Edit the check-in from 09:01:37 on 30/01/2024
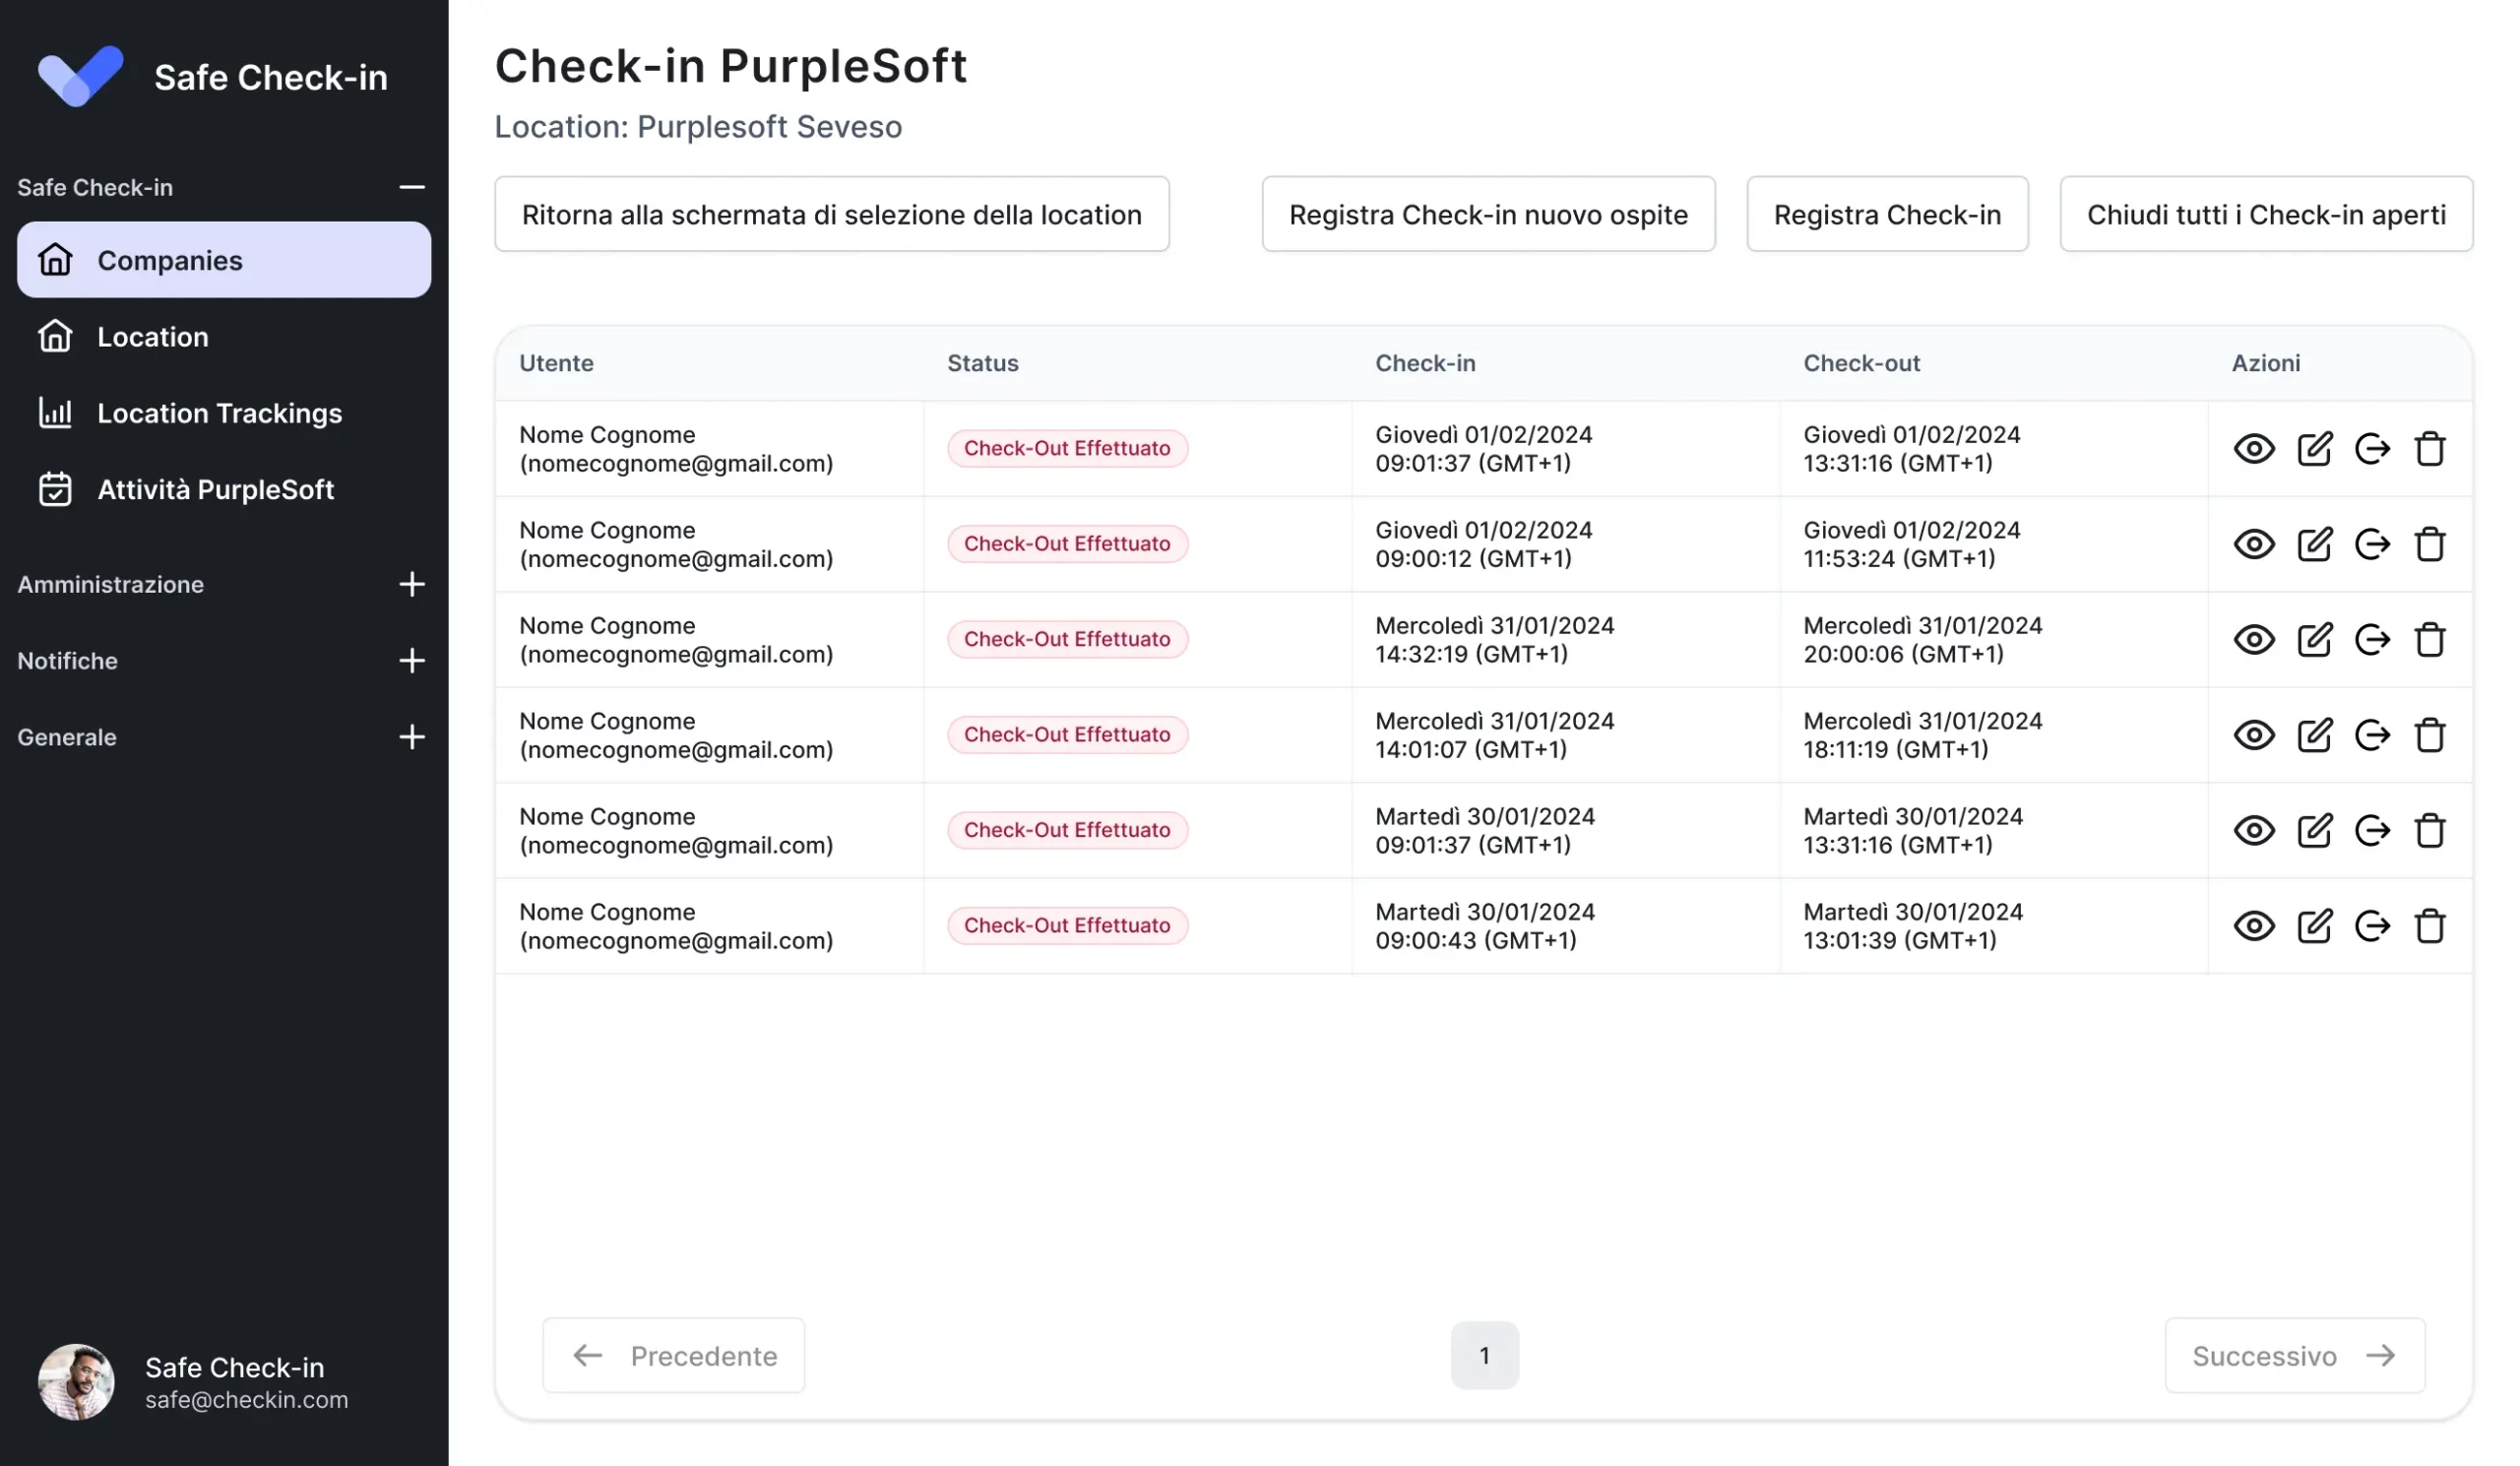Screen dimensions: 2520x1466 (x=2314, y=831)
